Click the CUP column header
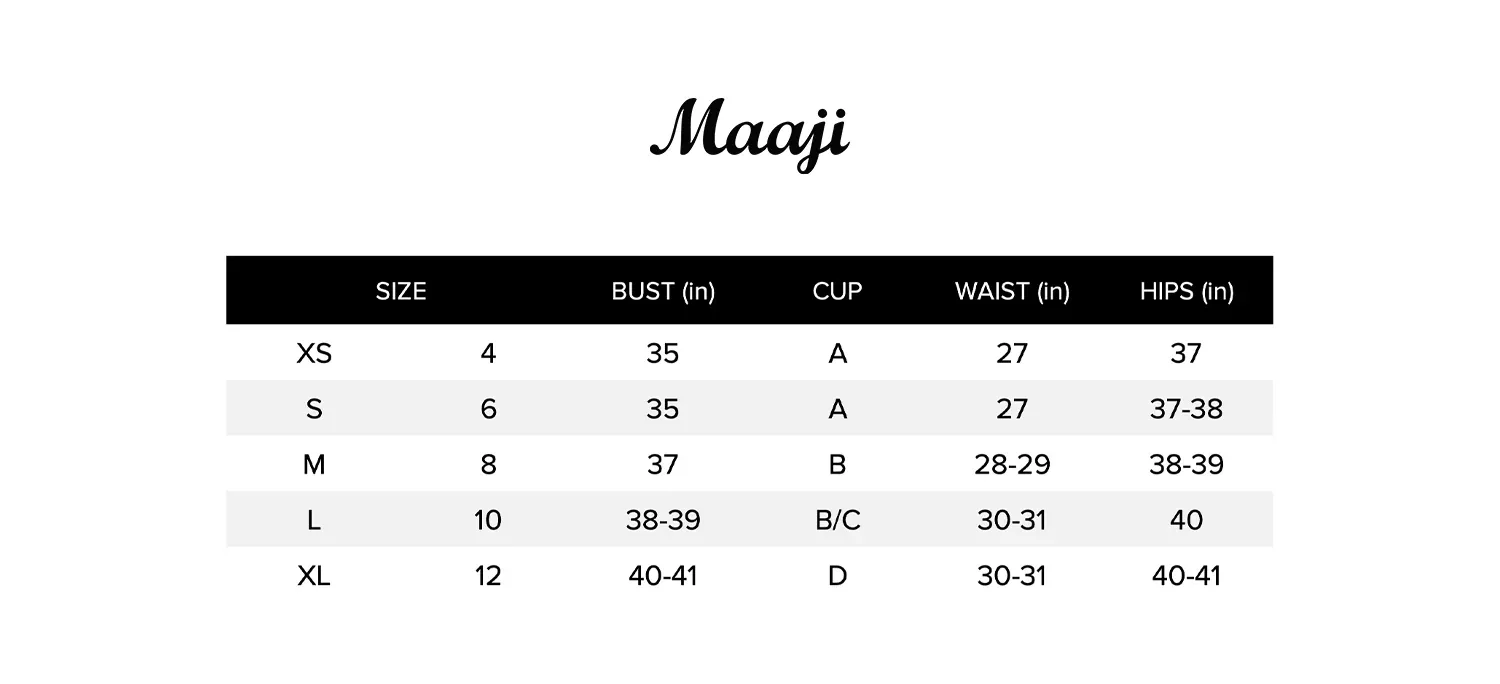Viewport: 1500px width, 684px height. click(837, 291)
